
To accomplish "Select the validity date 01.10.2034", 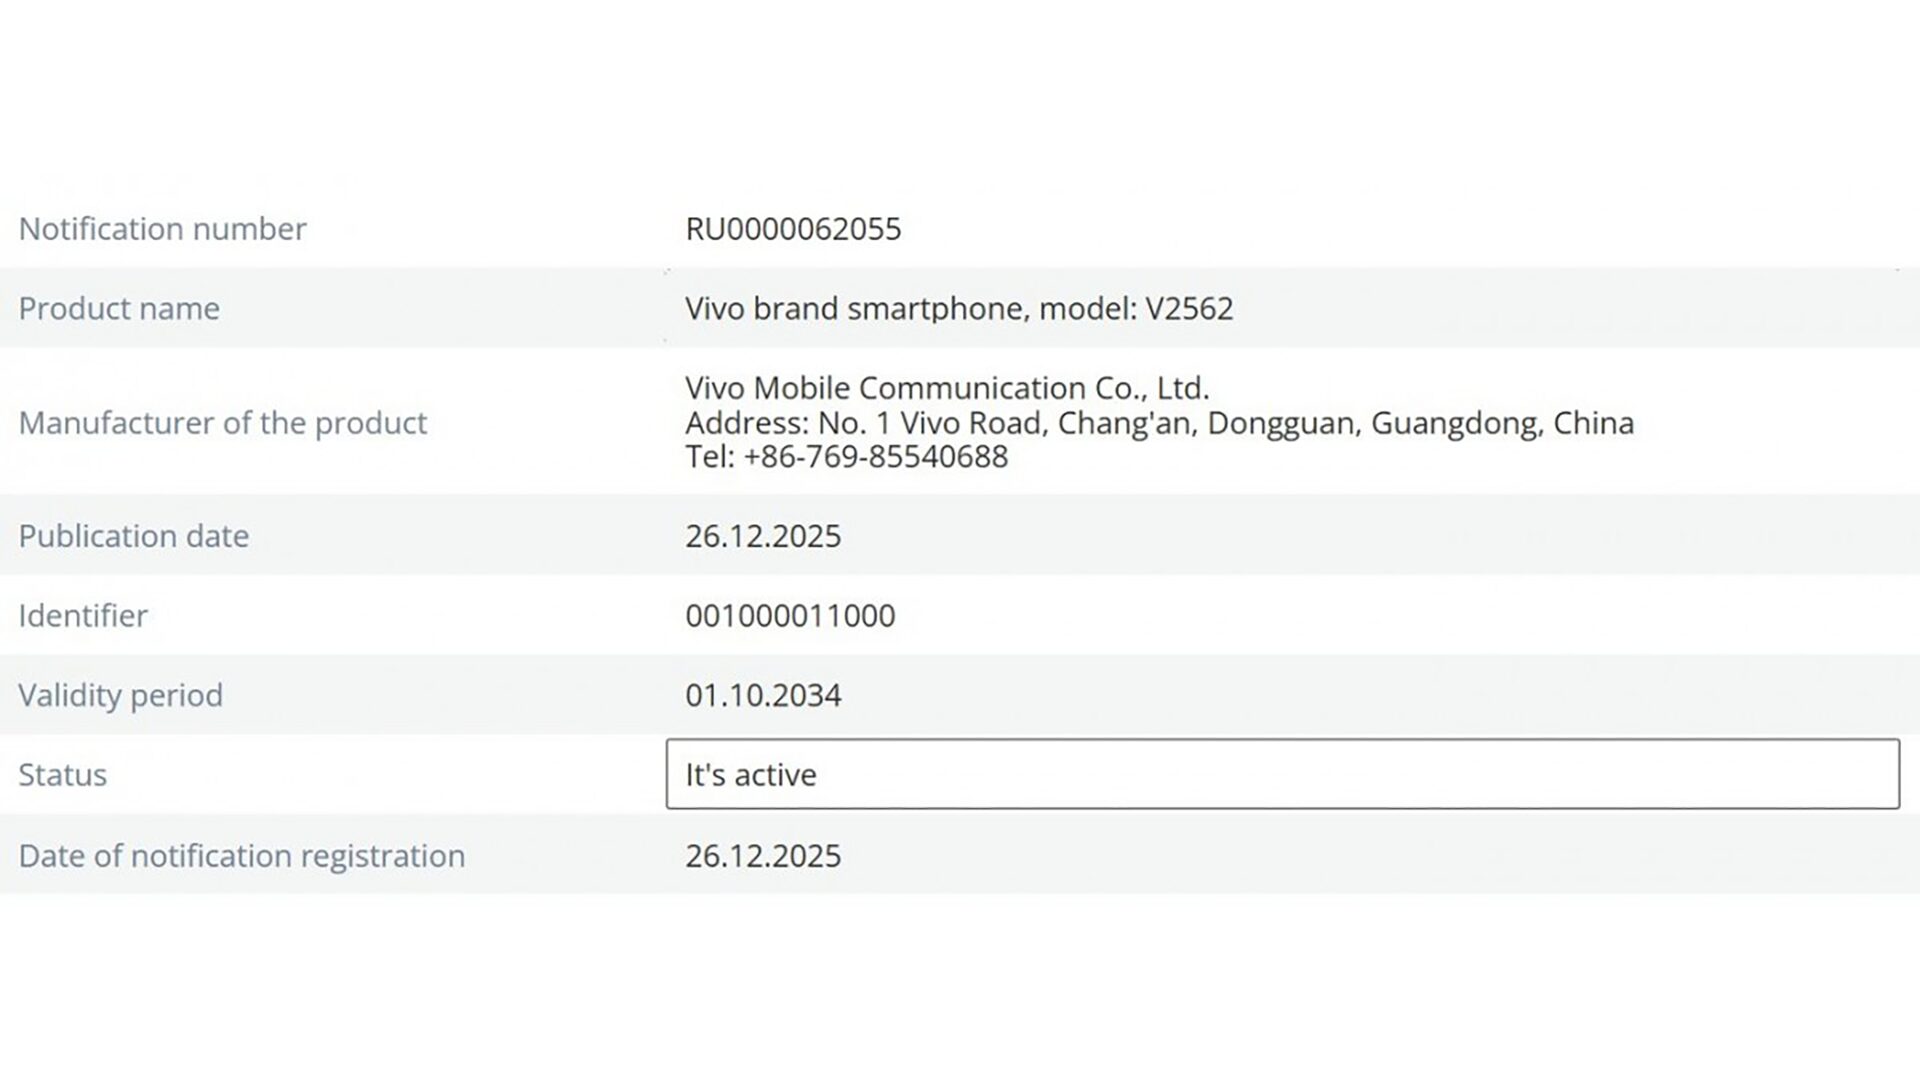I will click(x=763, y=695).
